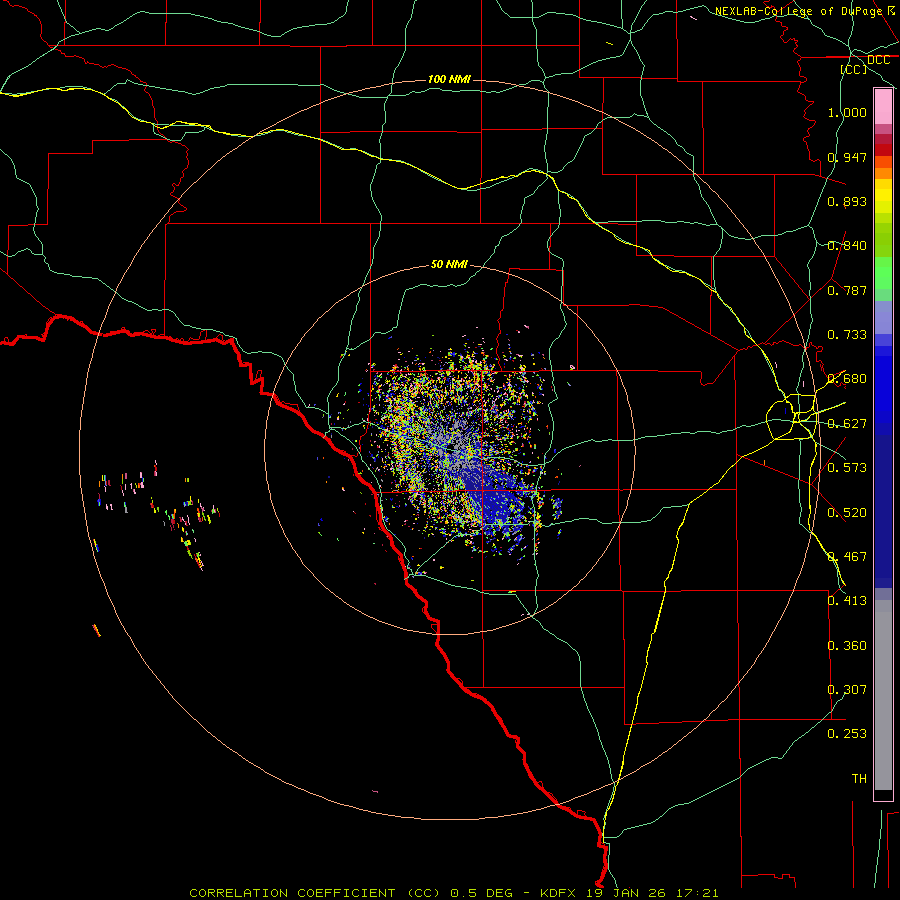Select the DCC label above the color scale
Image resolution: width=900 pixels, height=900 pixels.
[x=878, y=60]
